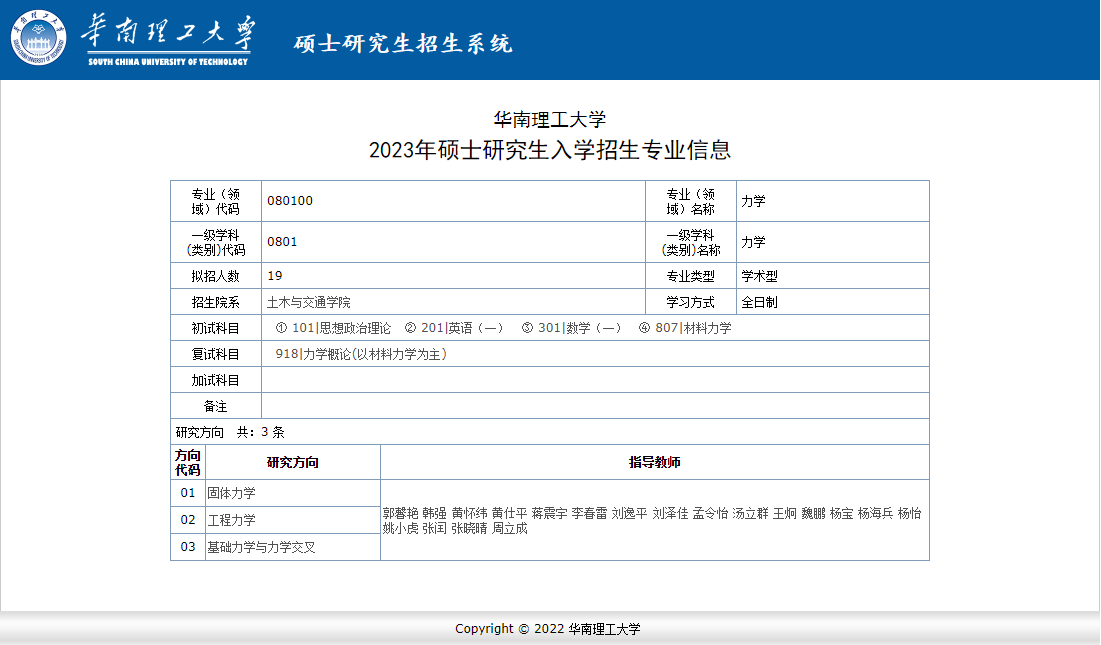Click the Copyright © 2022 华南理工大学 footer

click(x=548, y=629)
